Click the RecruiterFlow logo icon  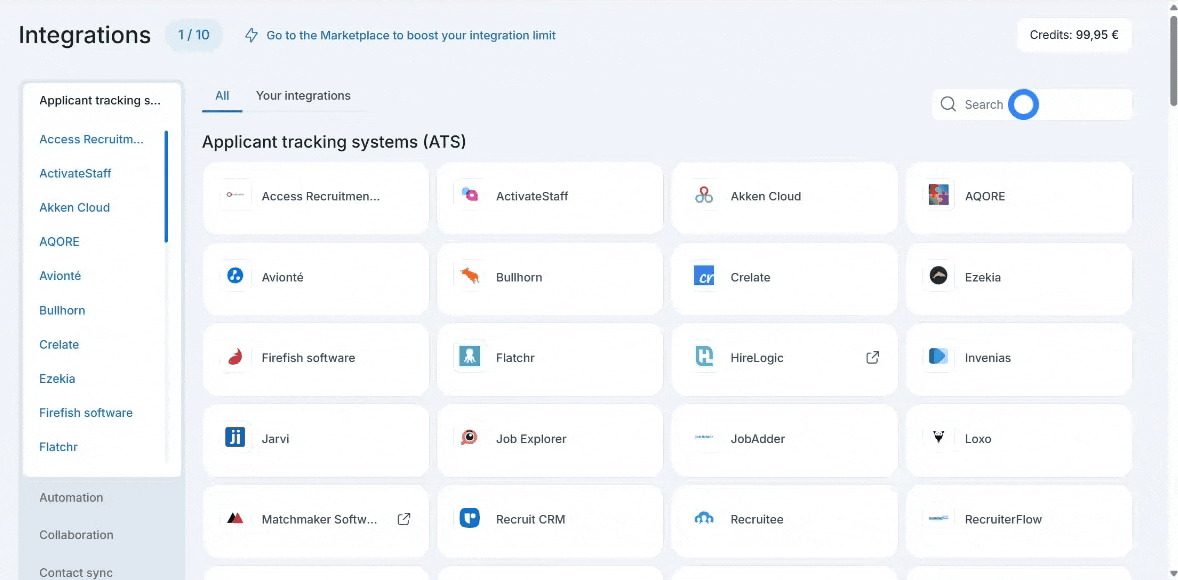pos(938,519)
